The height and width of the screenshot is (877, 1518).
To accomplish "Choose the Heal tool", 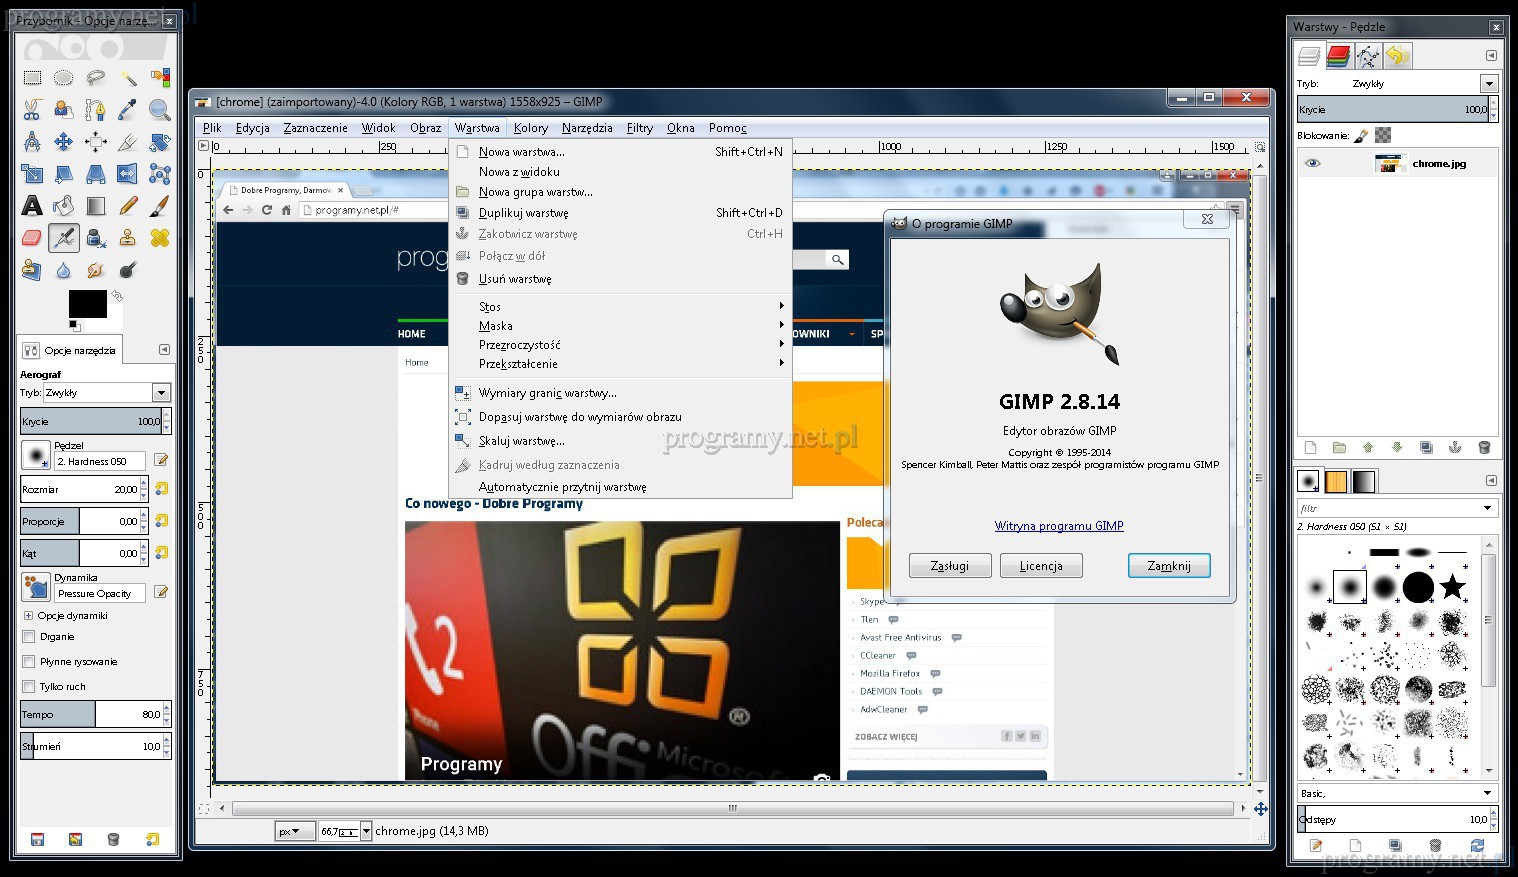I will pos(159,238).
